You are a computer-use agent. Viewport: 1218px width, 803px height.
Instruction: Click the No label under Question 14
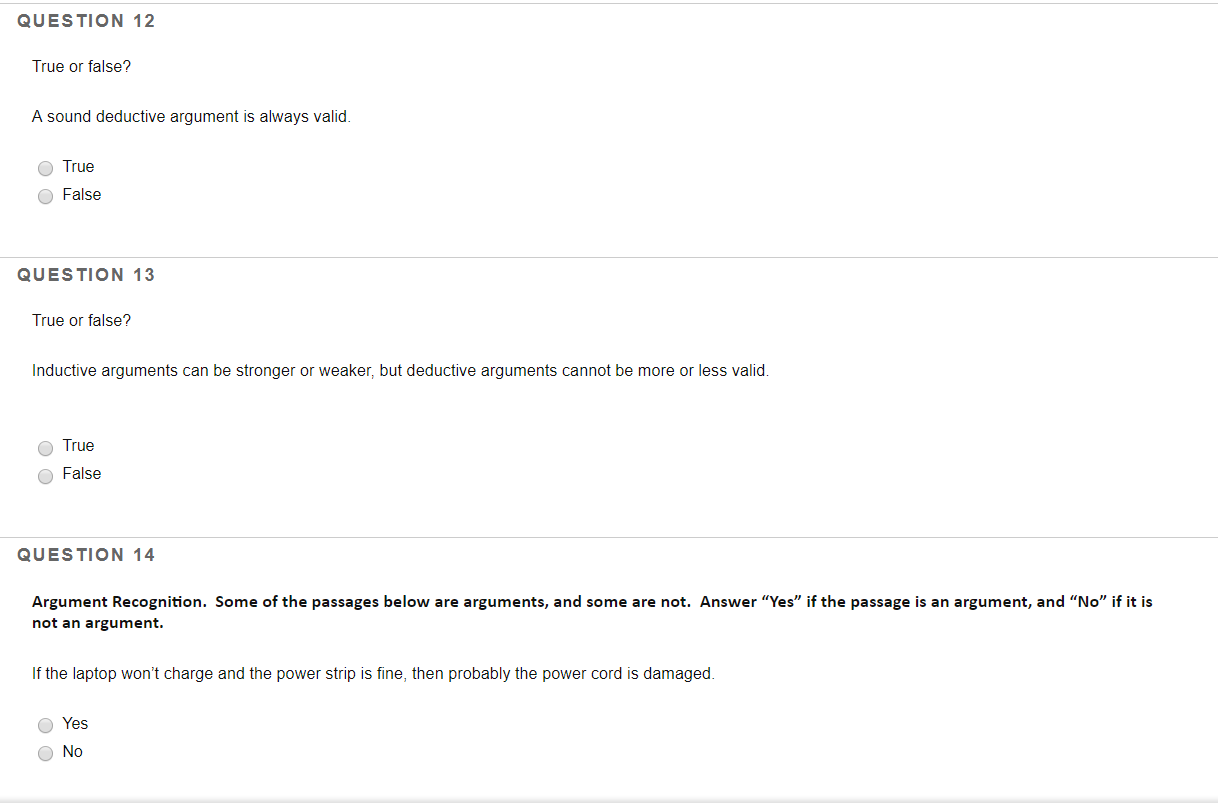pyautogui.click(x=71, y=751)
